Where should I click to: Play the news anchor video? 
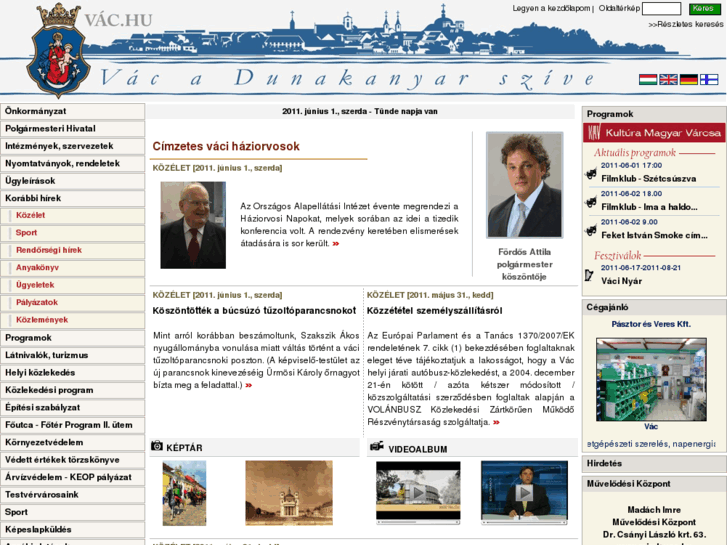pyautogui.click(x=524, y=492)
